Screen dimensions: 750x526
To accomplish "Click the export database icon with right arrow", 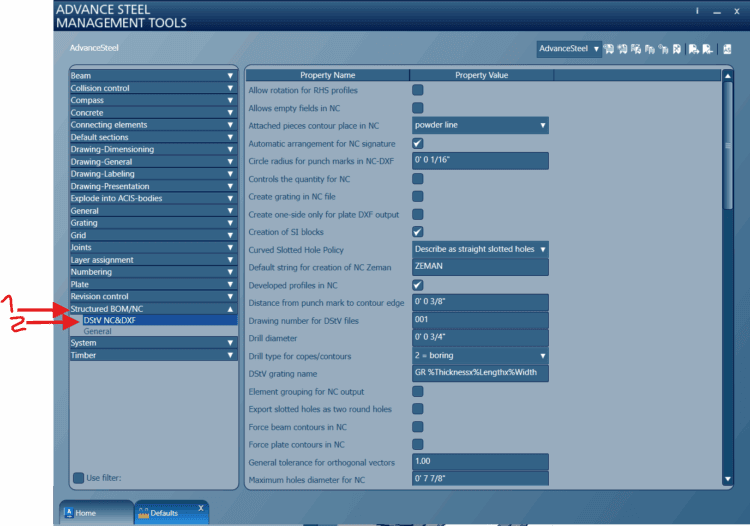I will pos(694,49).
